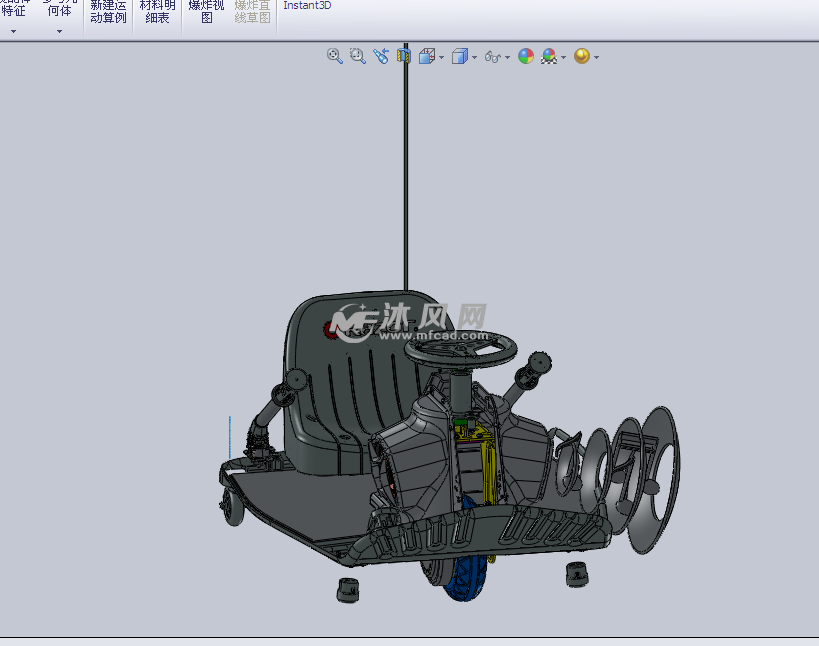
Task: Open dropdown arrow under 装配体特征
Action: [14, 31]
